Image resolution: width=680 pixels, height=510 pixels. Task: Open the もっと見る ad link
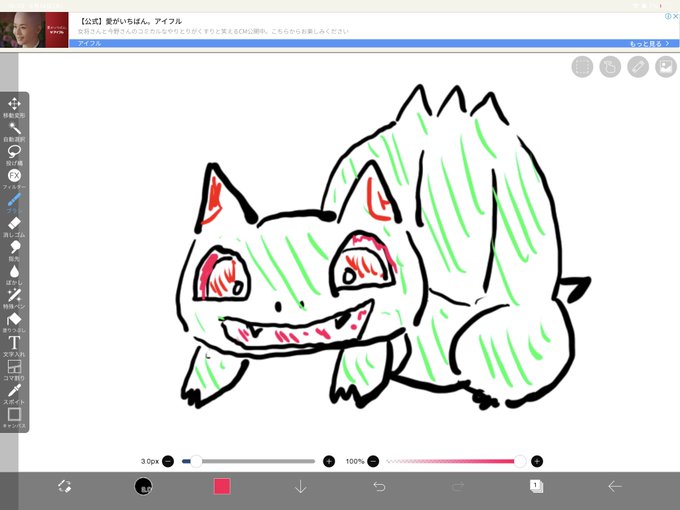coord(649,44)
